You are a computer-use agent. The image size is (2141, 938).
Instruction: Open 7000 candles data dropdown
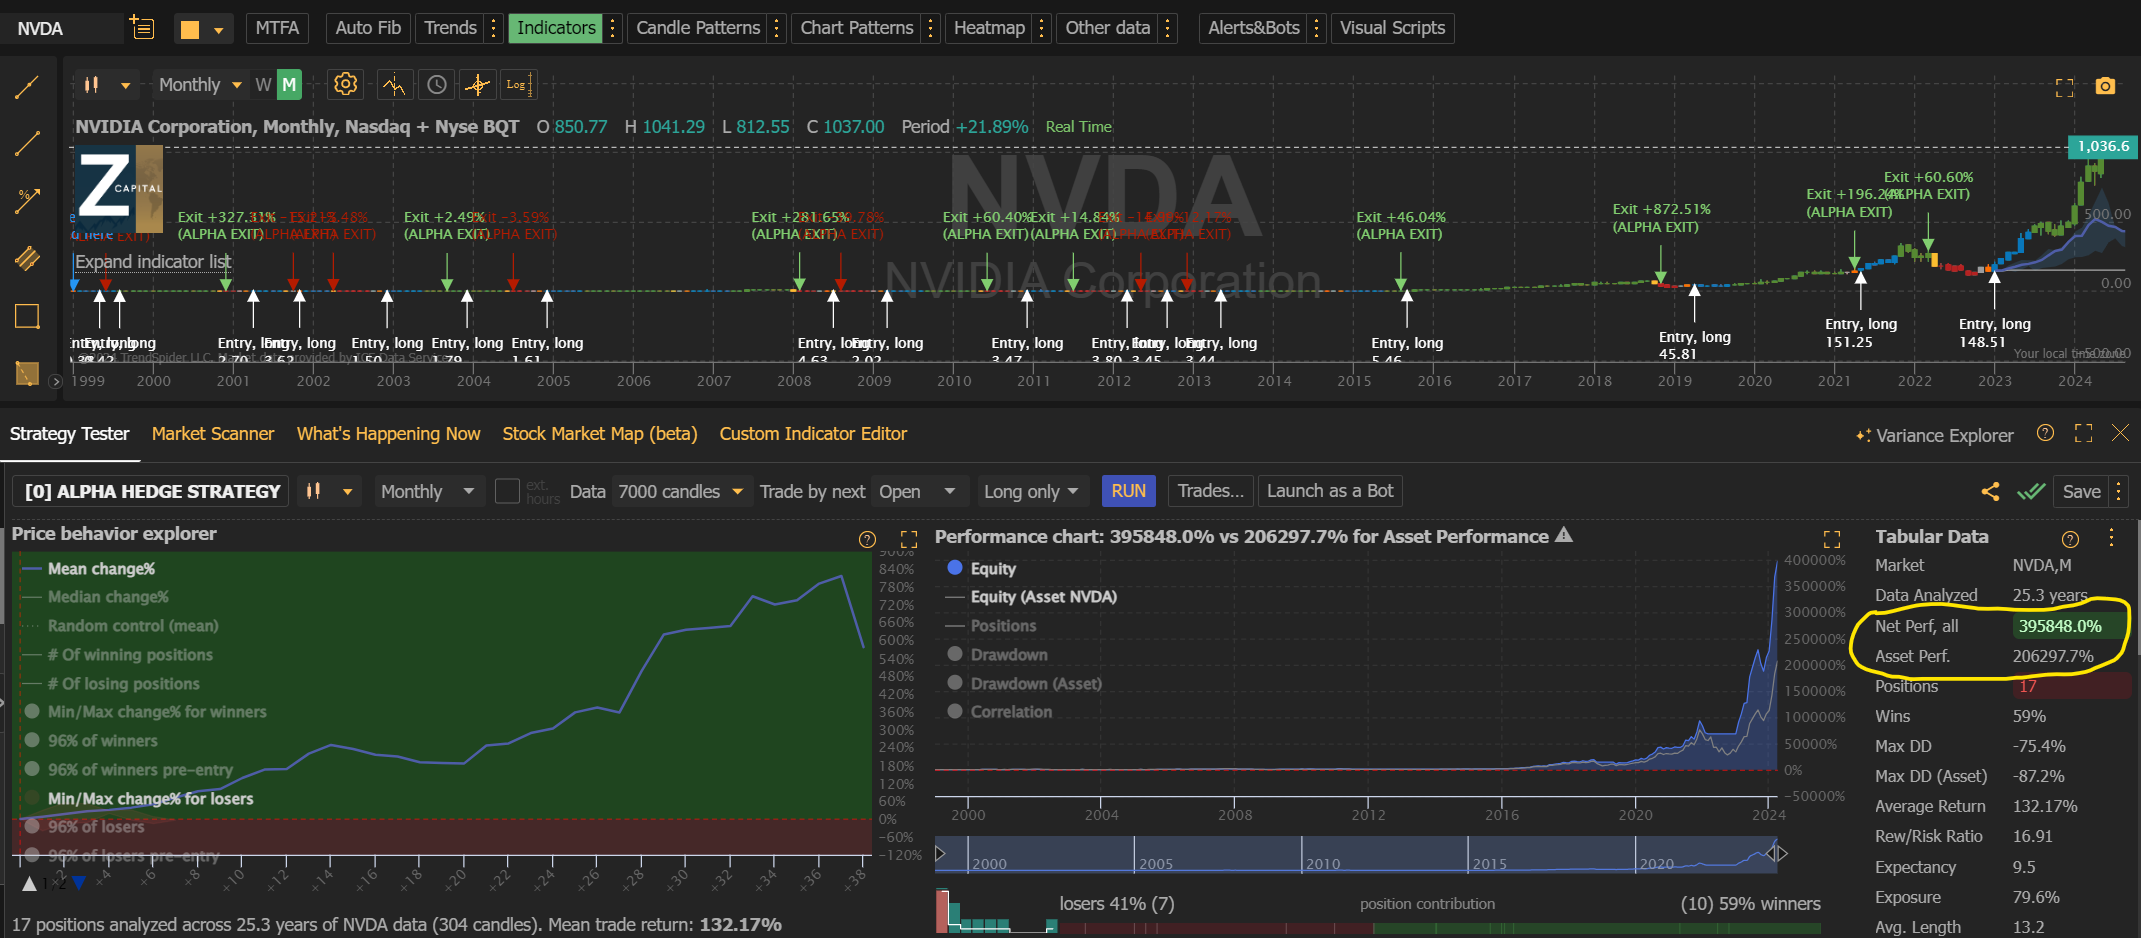pos(681,491)
